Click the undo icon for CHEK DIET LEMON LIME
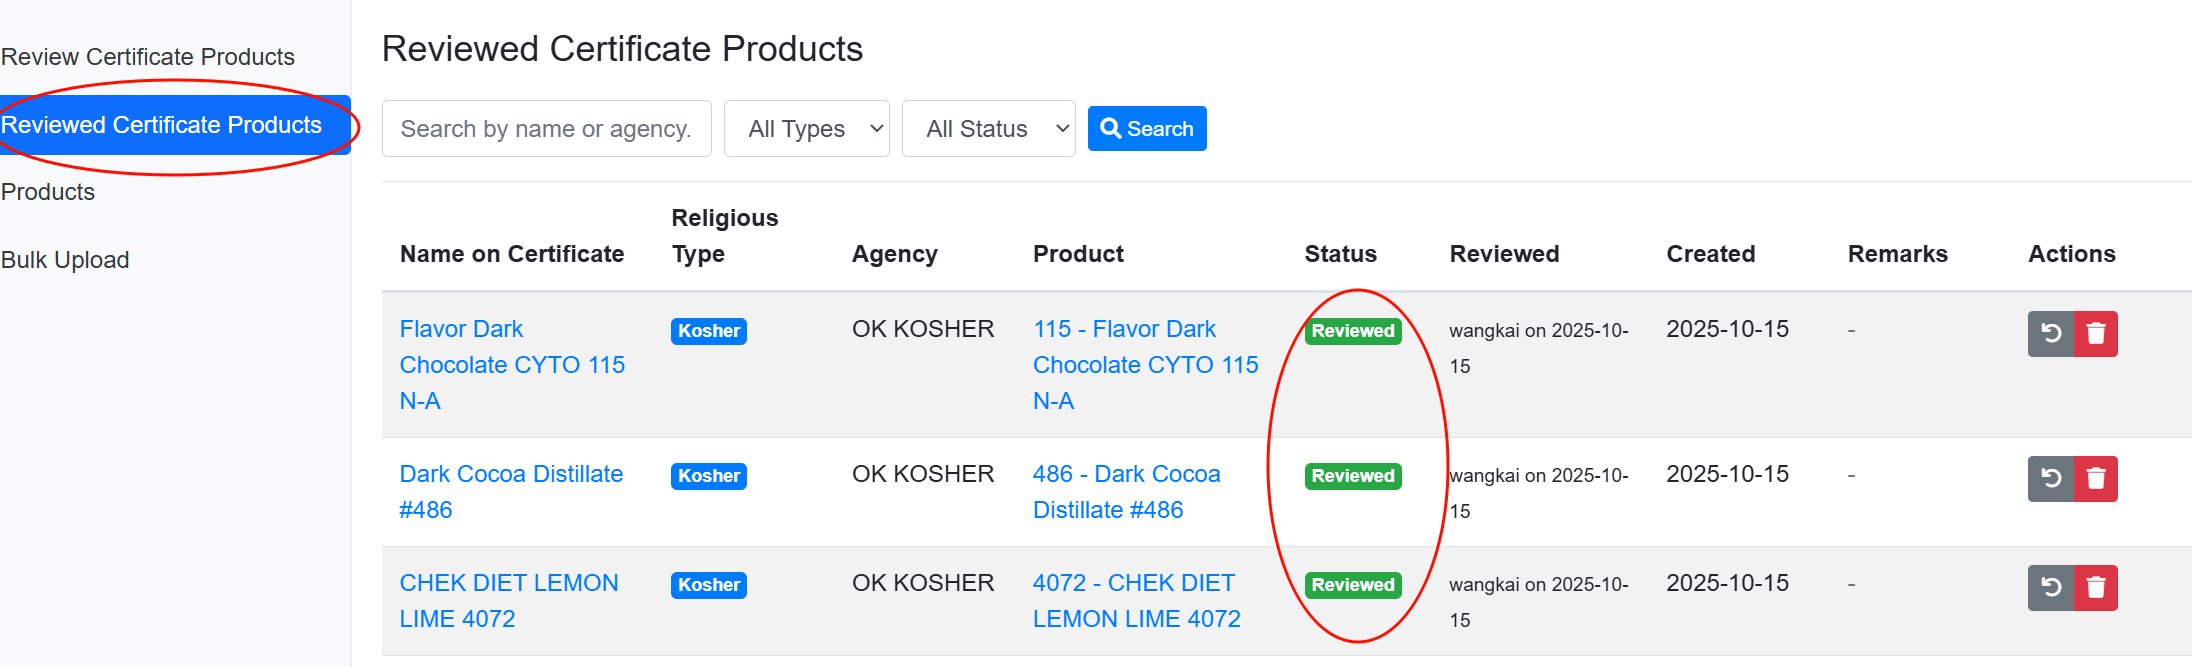This screenshot has height=667, width=2206. (2050, 588)
